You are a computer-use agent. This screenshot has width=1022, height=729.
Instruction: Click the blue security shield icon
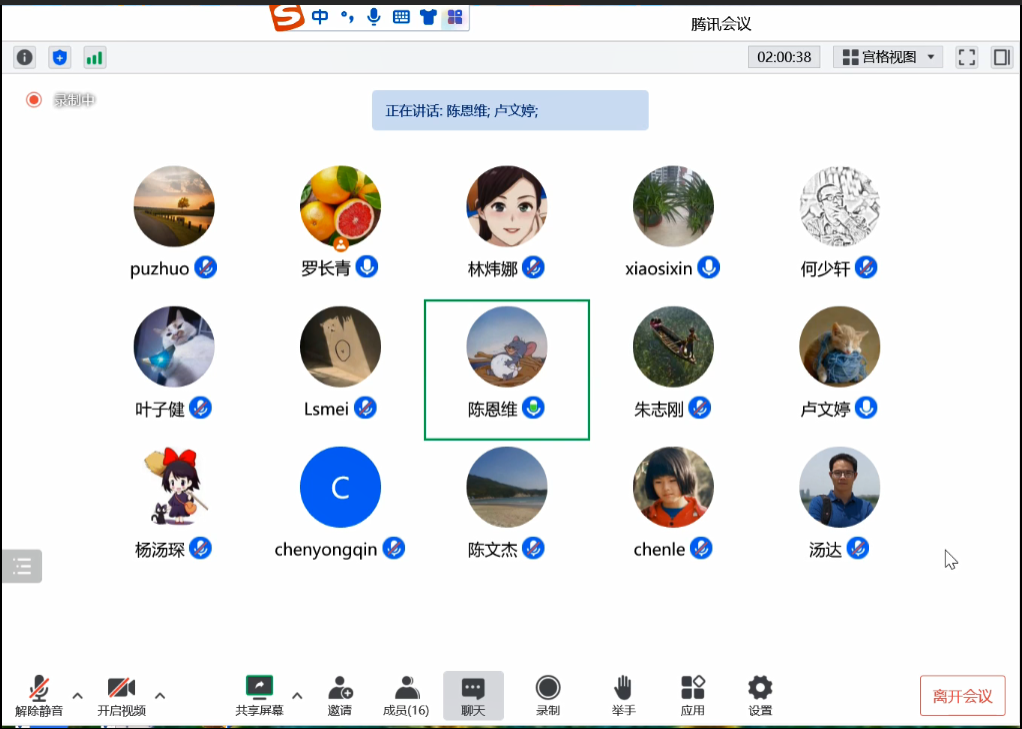pos(60,58)
